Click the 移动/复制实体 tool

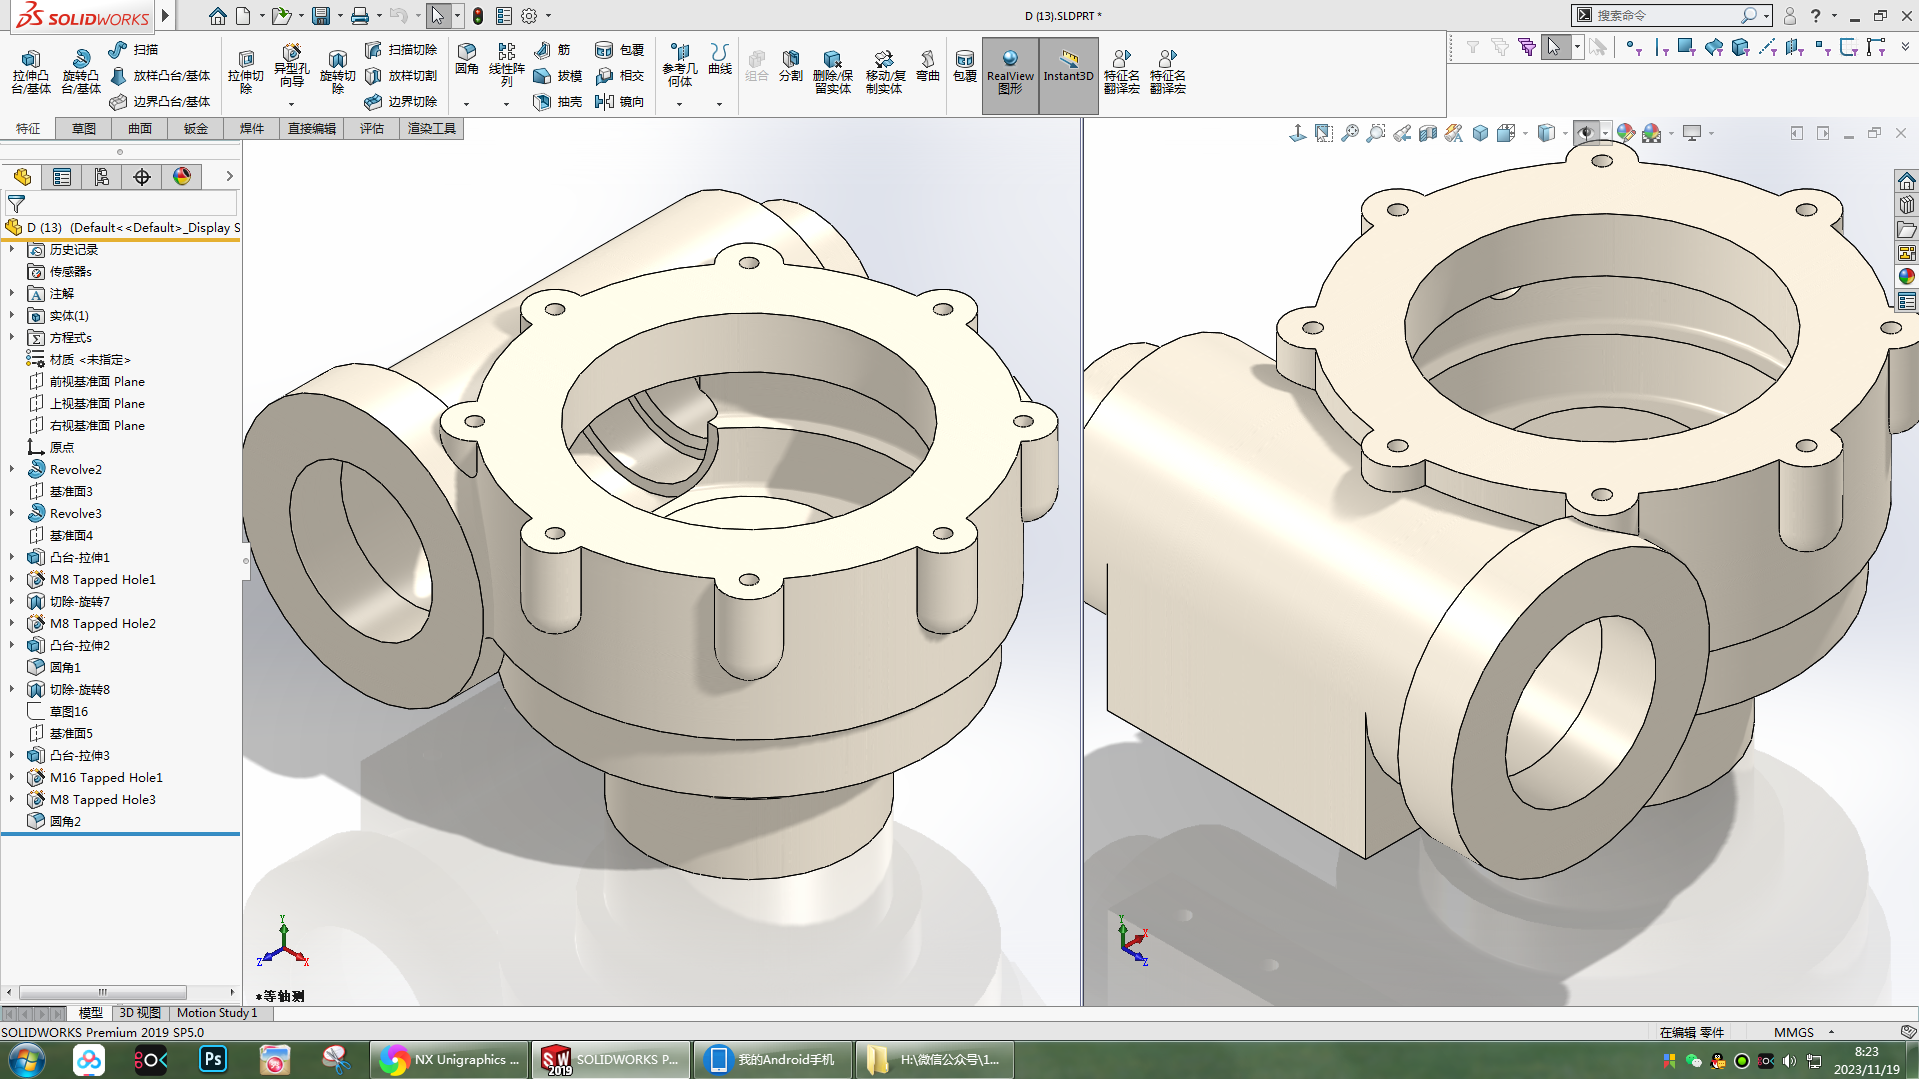(x=884, y=71)
